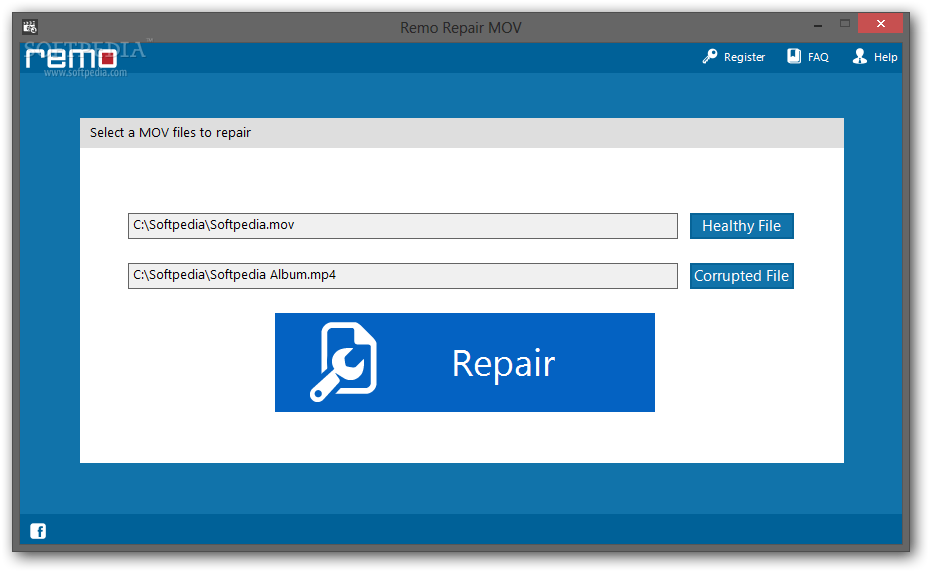Minimize the Remo Repair MOV window

point(818,26)
